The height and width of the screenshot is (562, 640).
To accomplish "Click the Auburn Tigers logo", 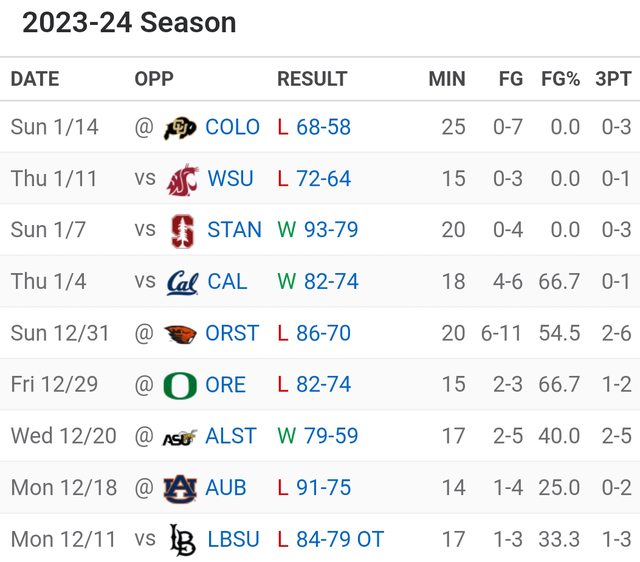I will point(181,488).
